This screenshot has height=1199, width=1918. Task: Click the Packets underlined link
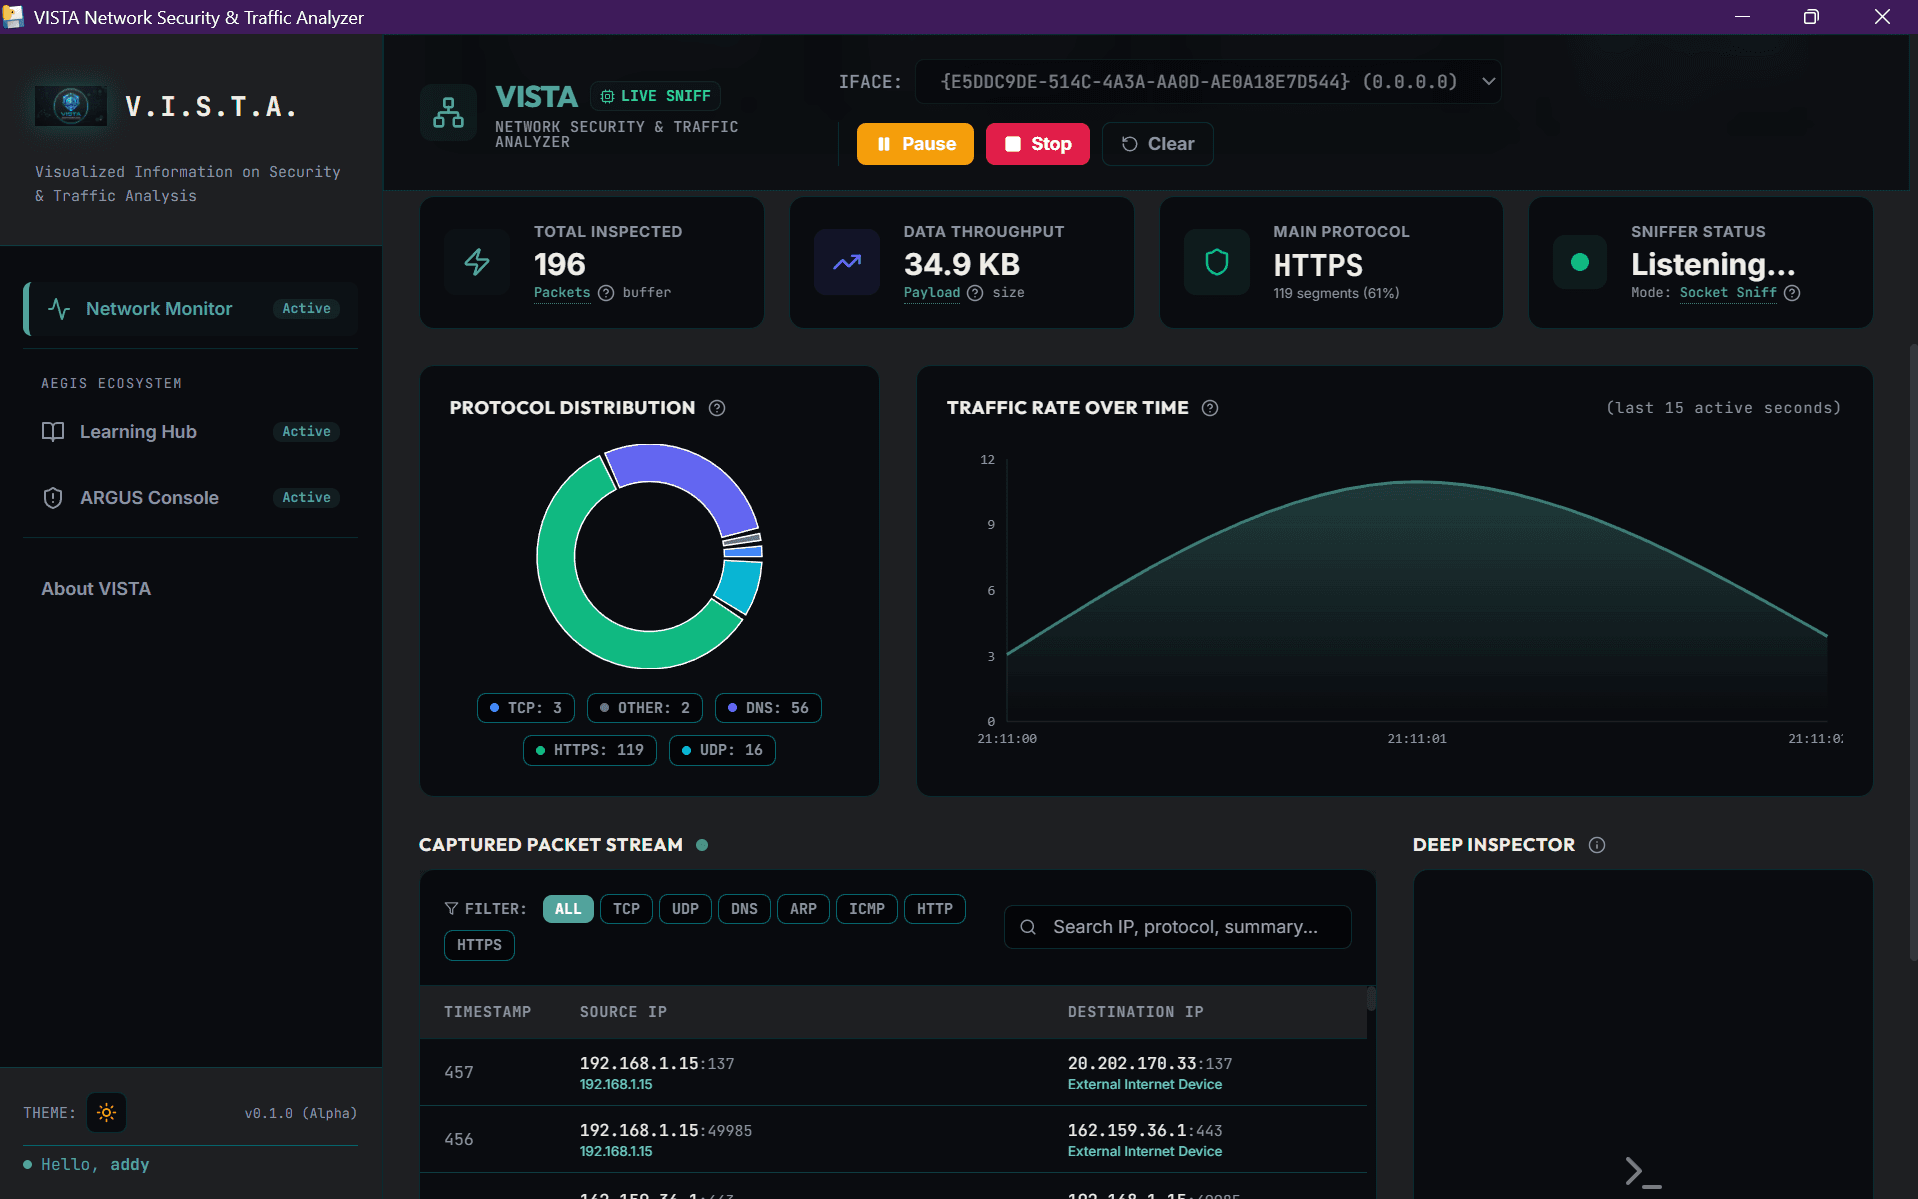pos(562,293)
